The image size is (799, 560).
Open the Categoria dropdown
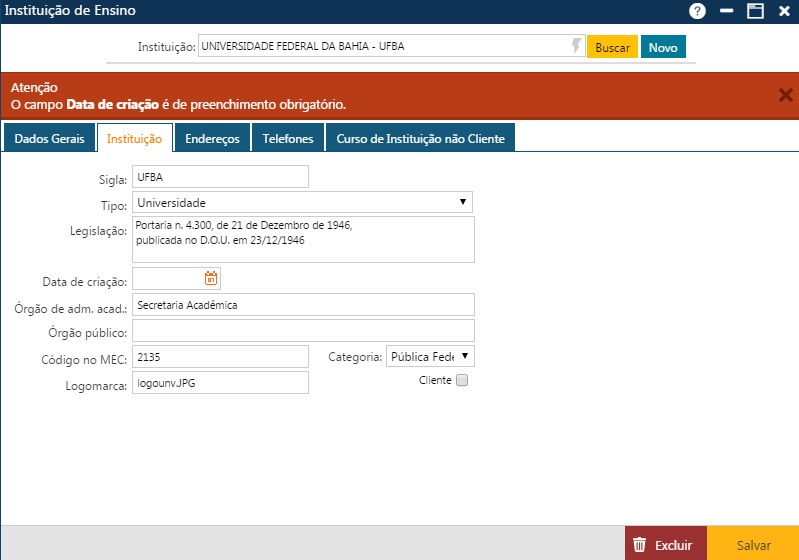pyautogui.click(x=430, y=356)
